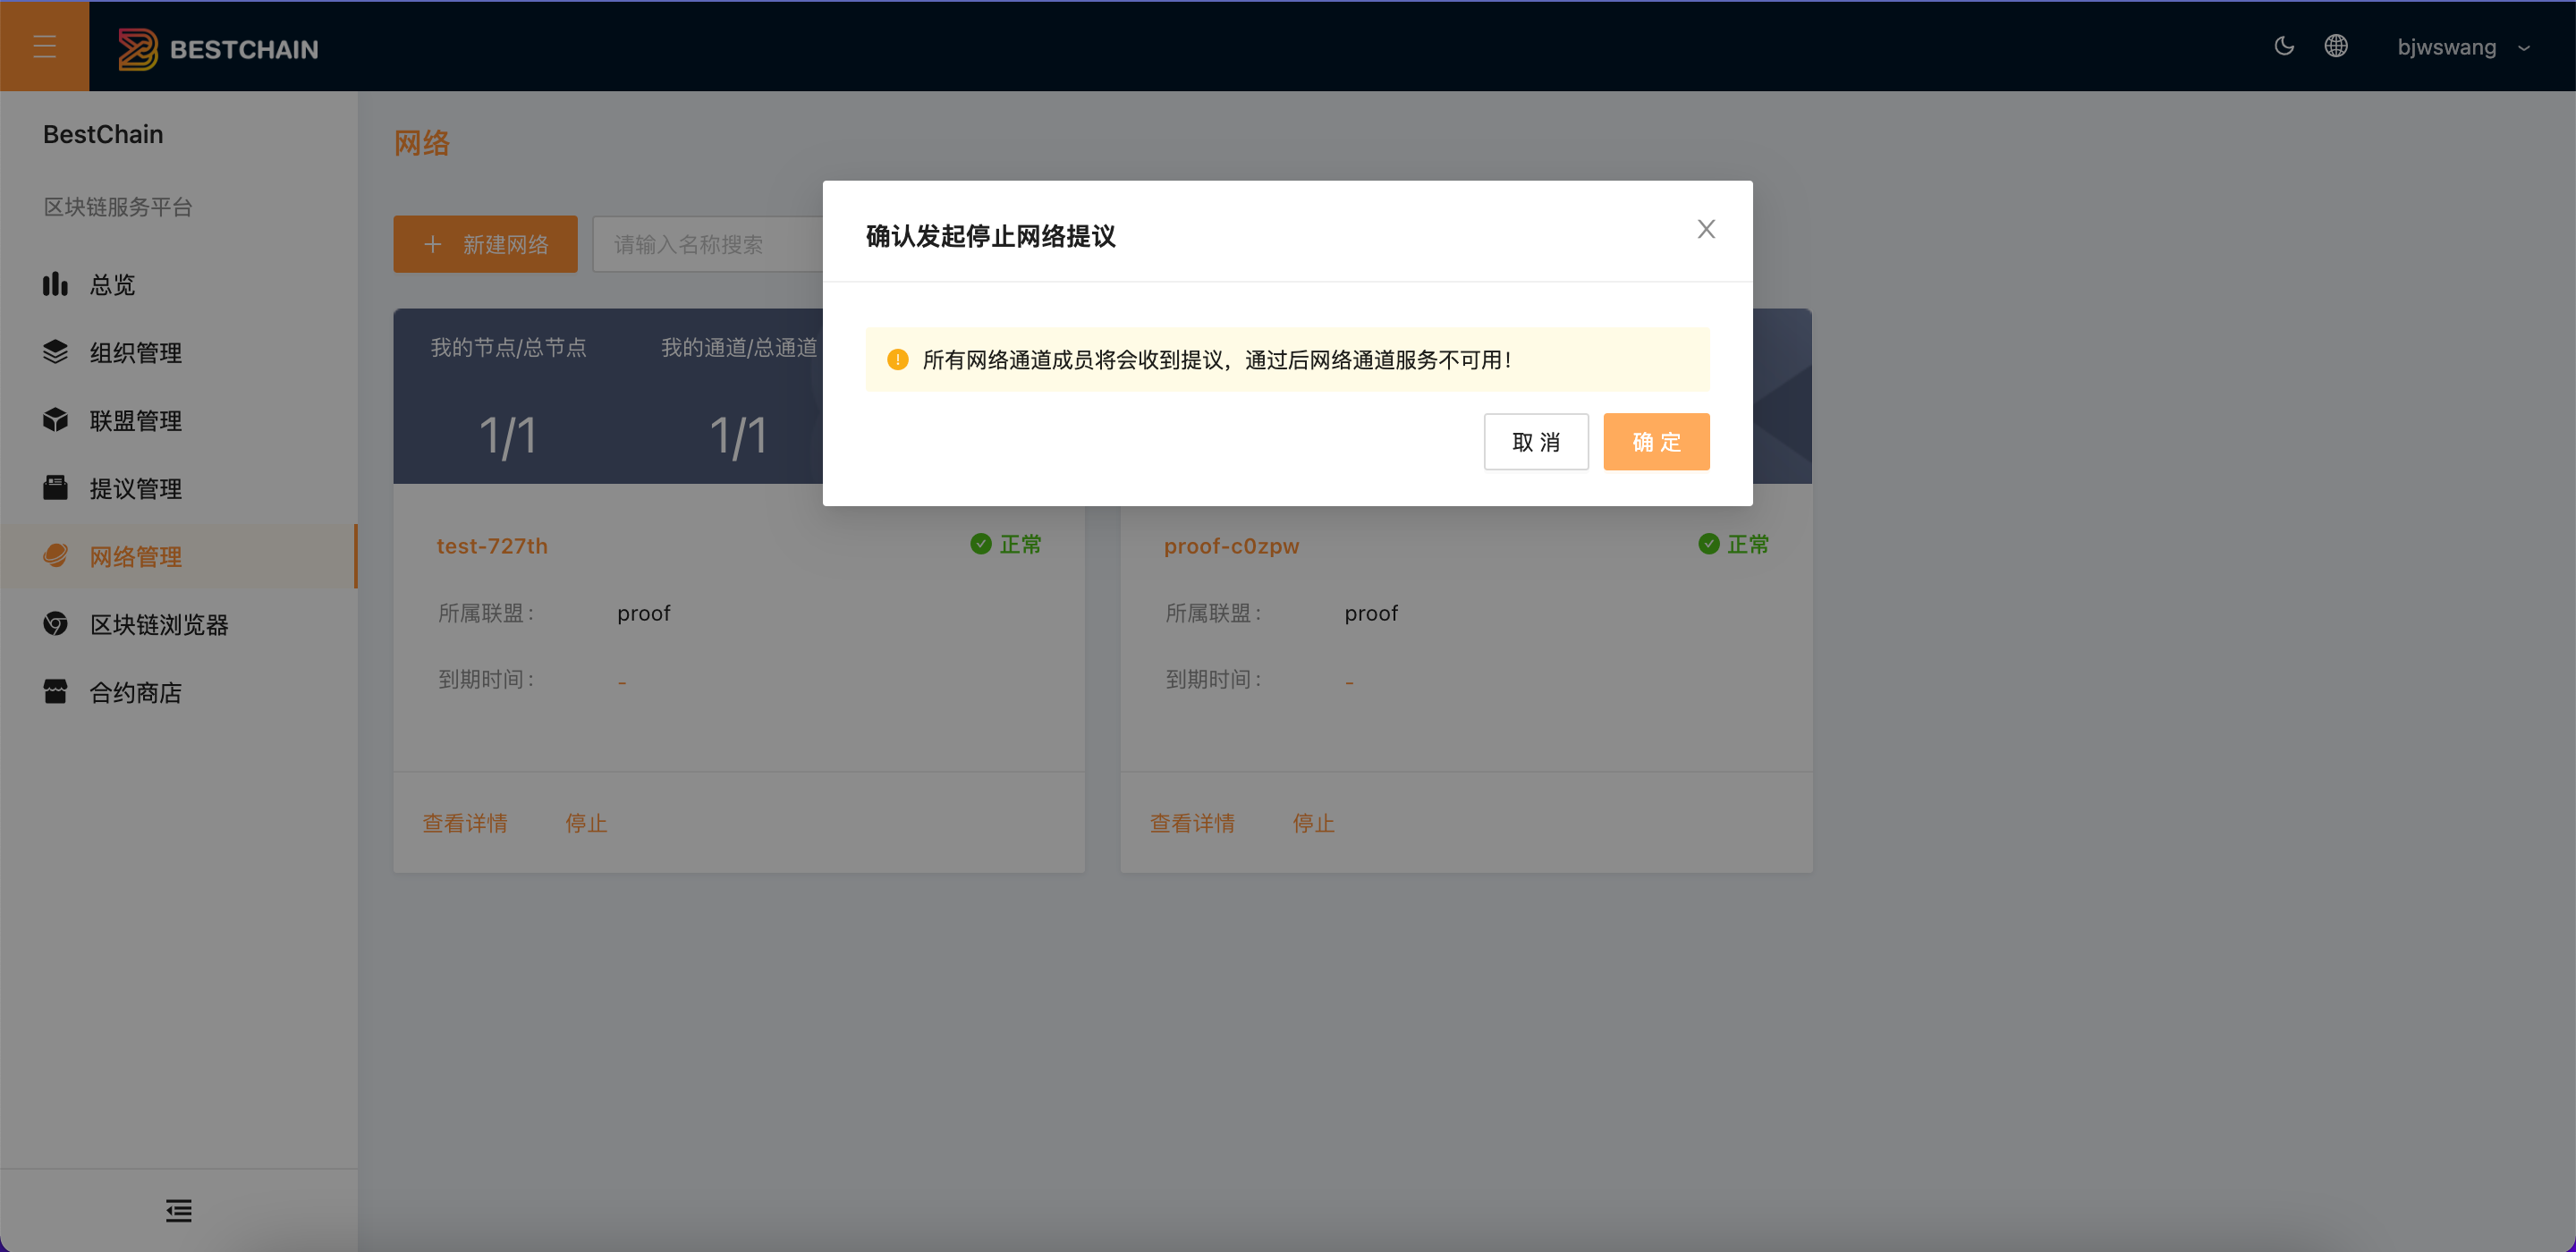This screenshot has width=2576, height=1252.
Task: Click 正常 status icon of test-727th
Action: [981, 544]
